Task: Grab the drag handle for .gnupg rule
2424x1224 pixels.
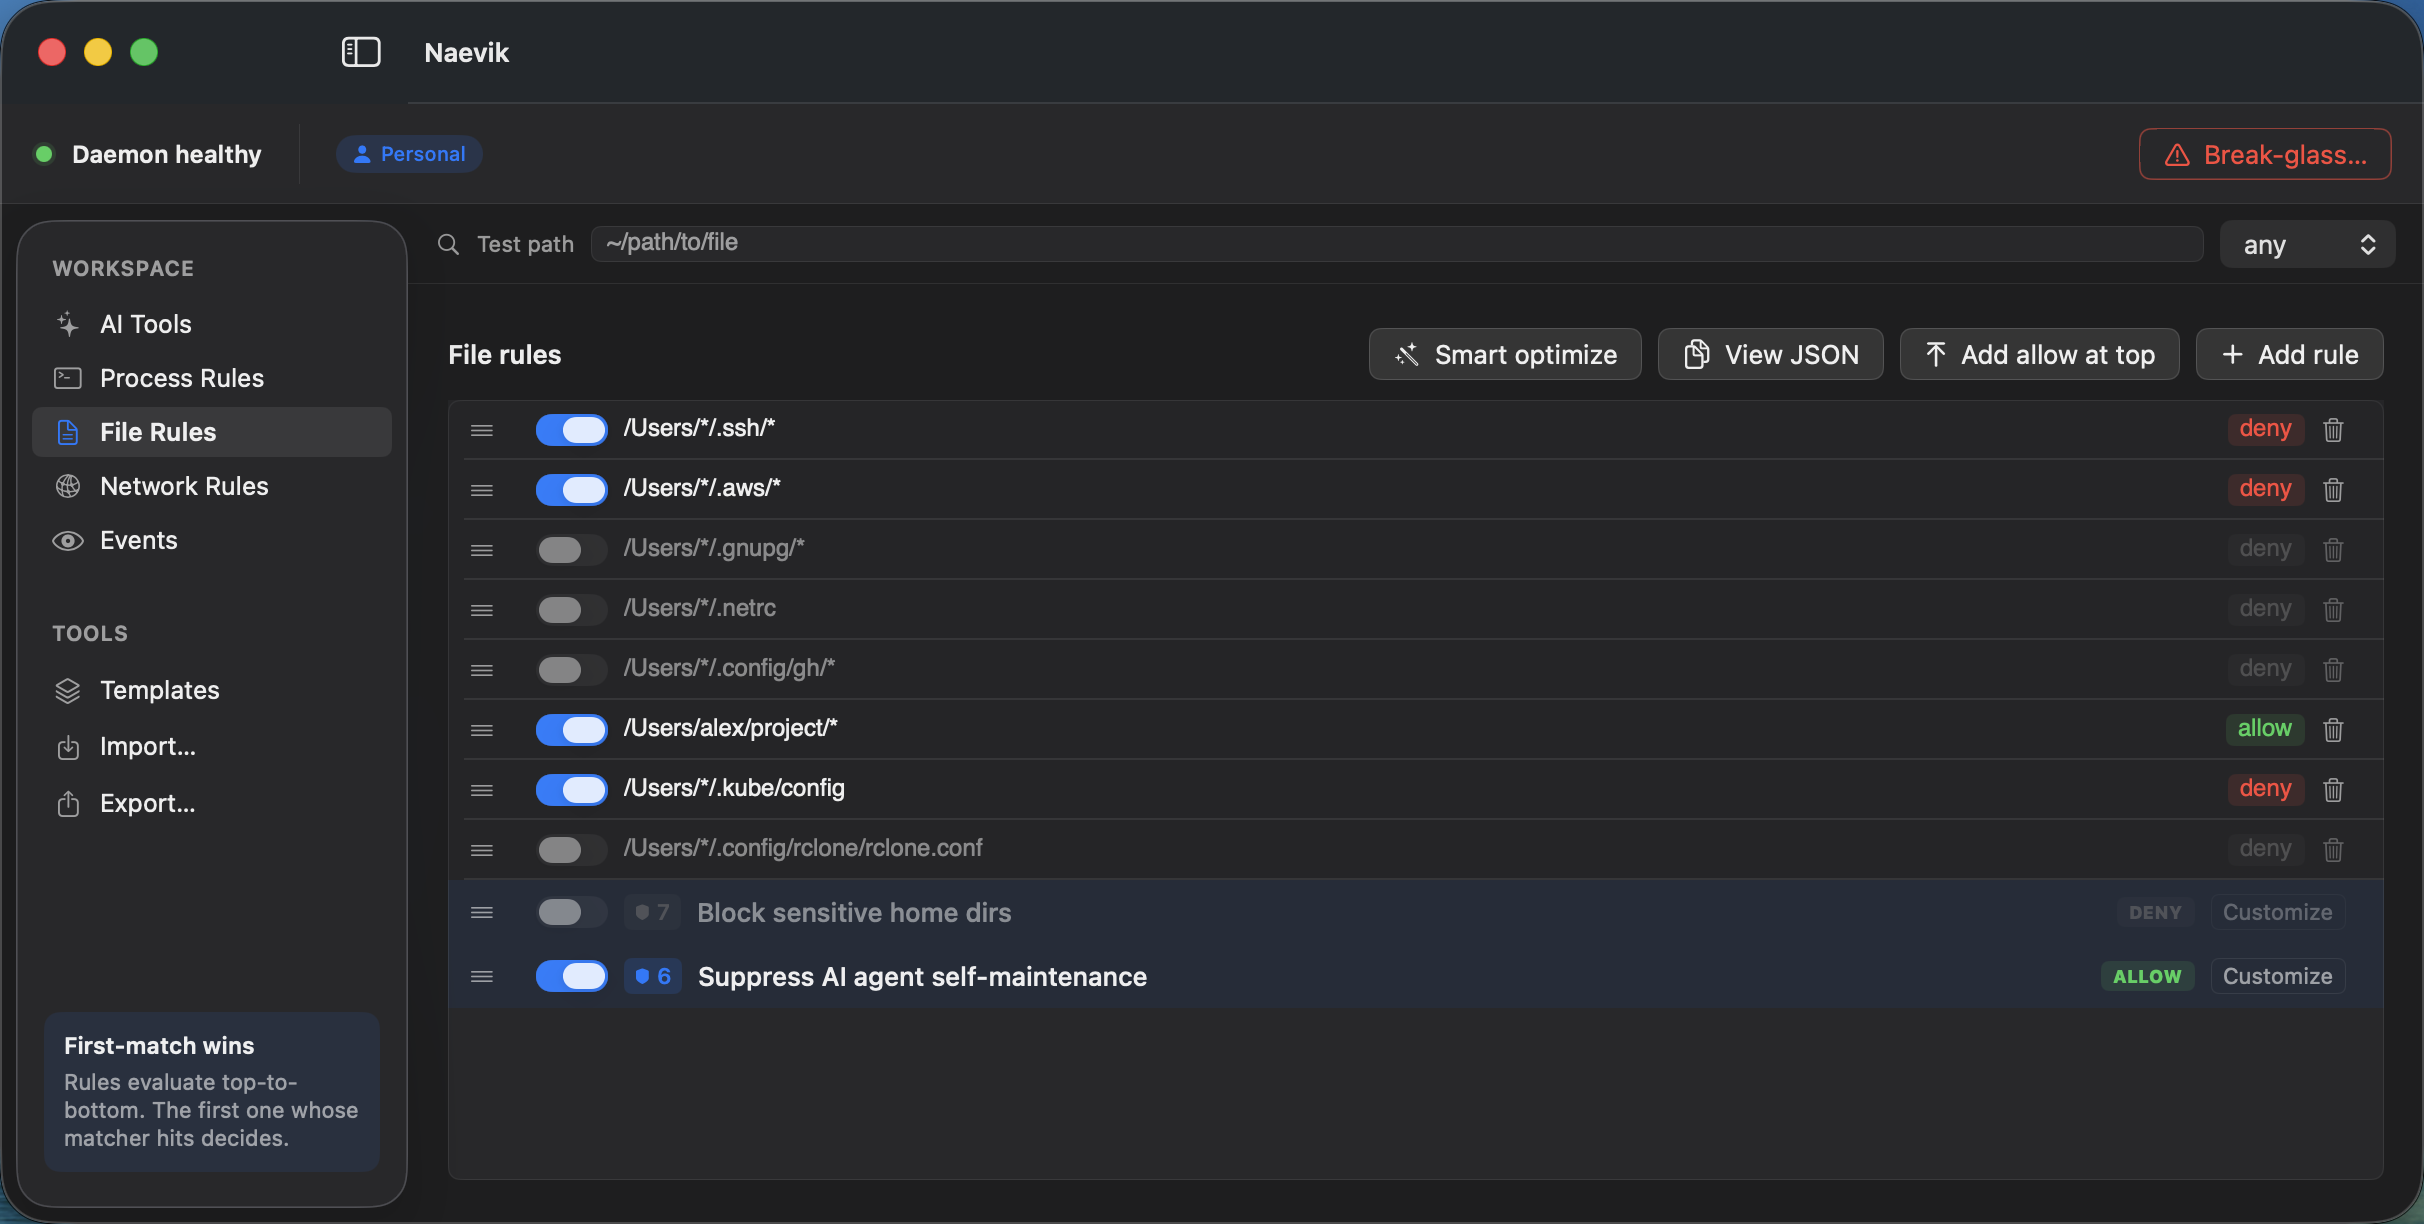Action: [482, 550]
